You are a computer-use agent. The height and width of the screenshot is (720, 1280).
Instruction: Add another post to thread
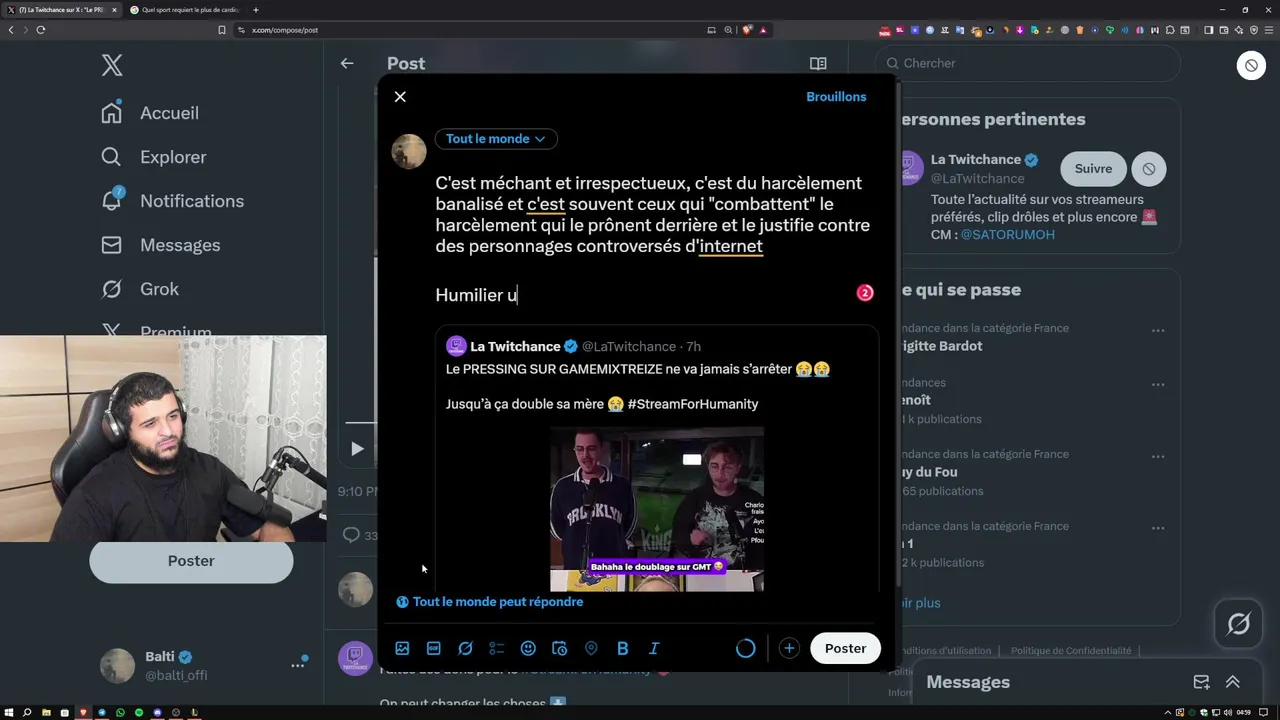tap(789, 648)
